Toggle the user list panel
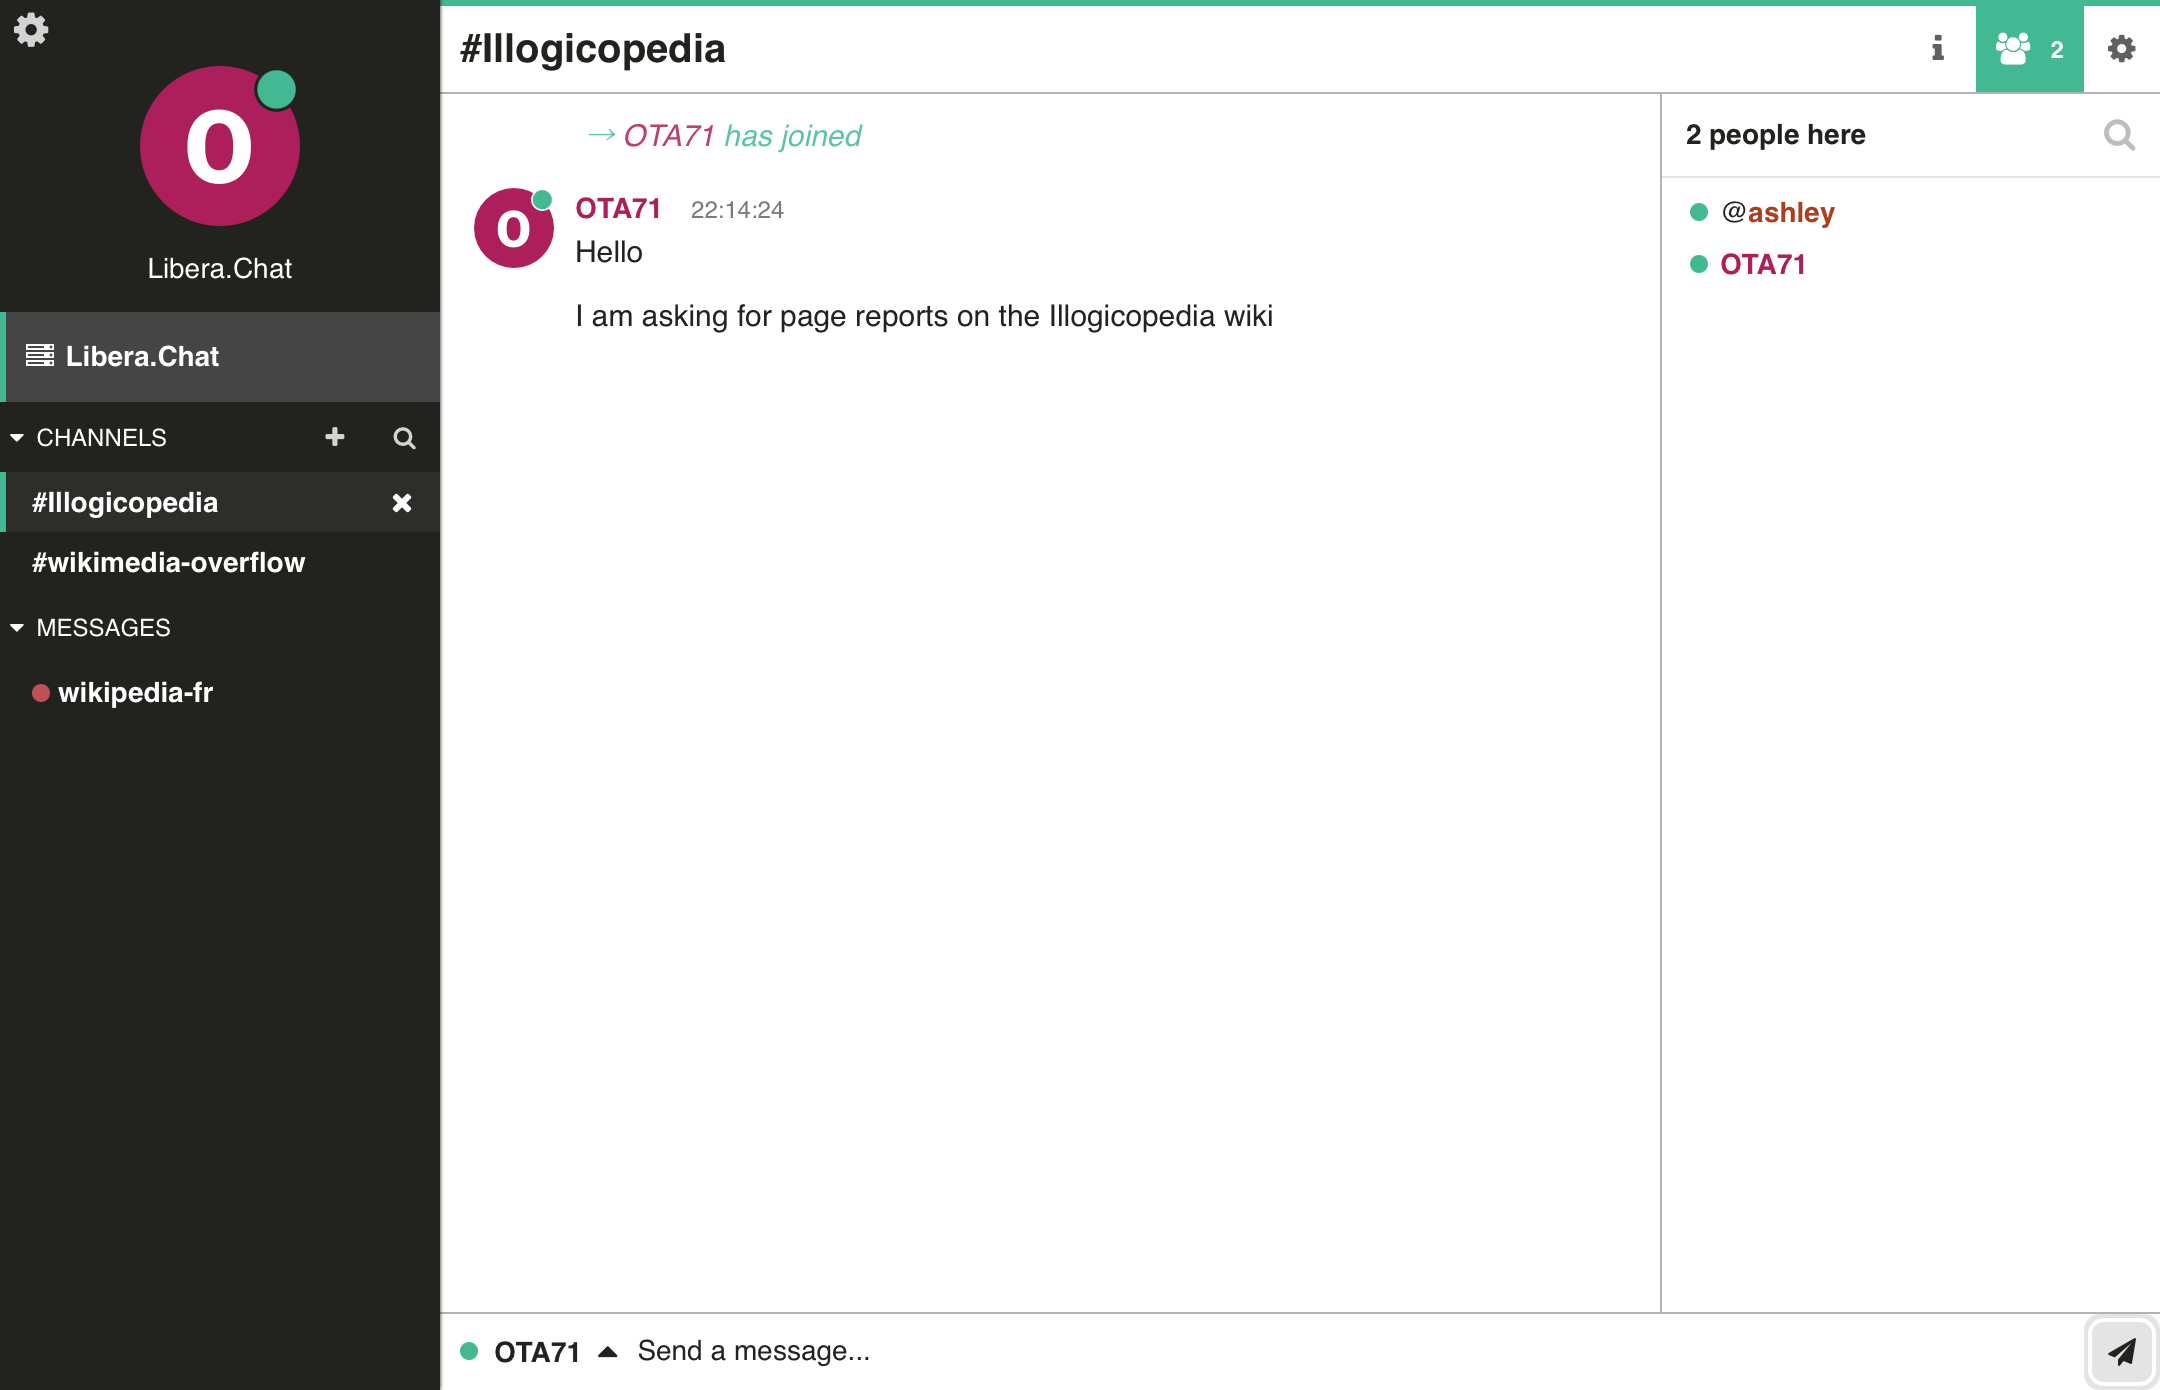This screenshot has width=2160, height=1390. (2029, 49)
